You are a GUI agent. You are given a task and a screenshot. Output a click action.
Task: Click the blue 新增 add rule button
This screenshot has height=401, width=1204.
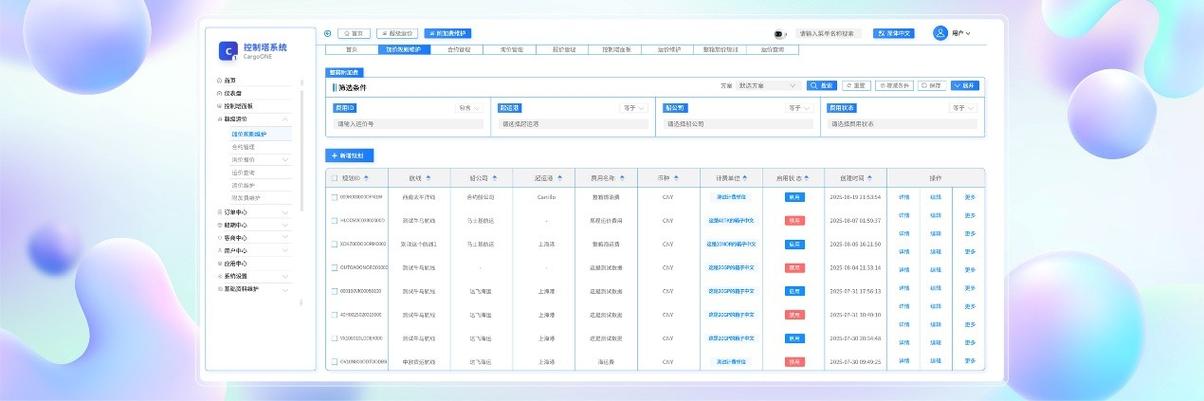pyautogui.click(x=351, y=156)
